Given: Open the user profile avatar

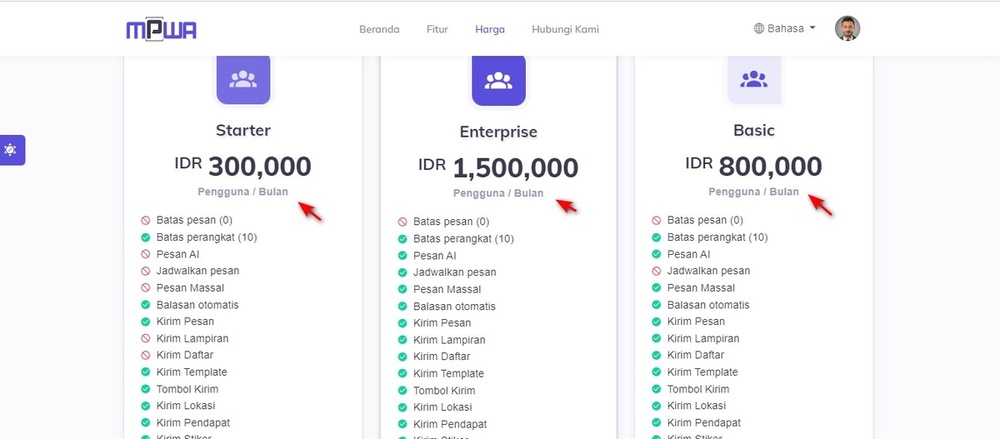Looking at the screenshot, I should [x=848, y=29].
